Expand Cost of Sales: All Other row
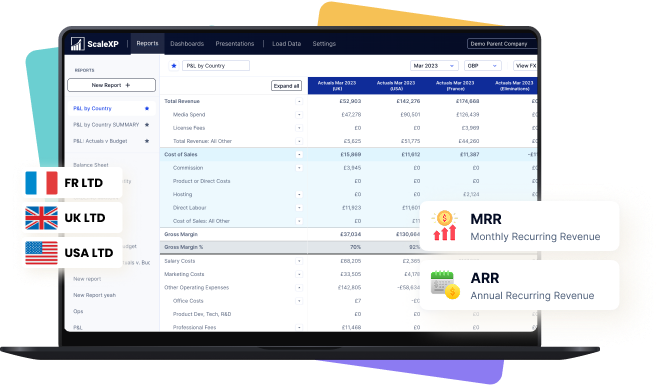 point(299,221)
